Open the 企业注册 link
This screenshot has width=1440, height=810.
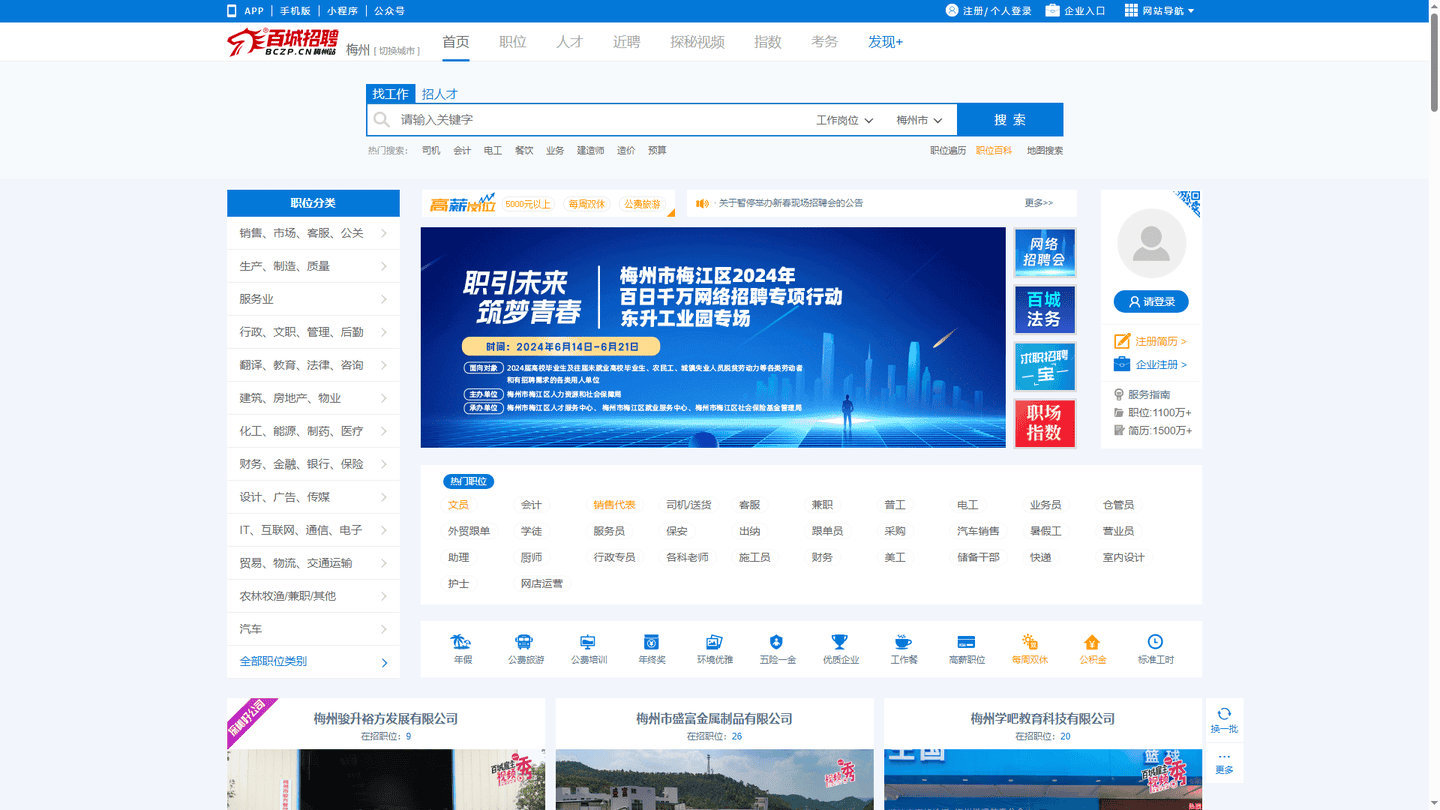pos(1161,365)
